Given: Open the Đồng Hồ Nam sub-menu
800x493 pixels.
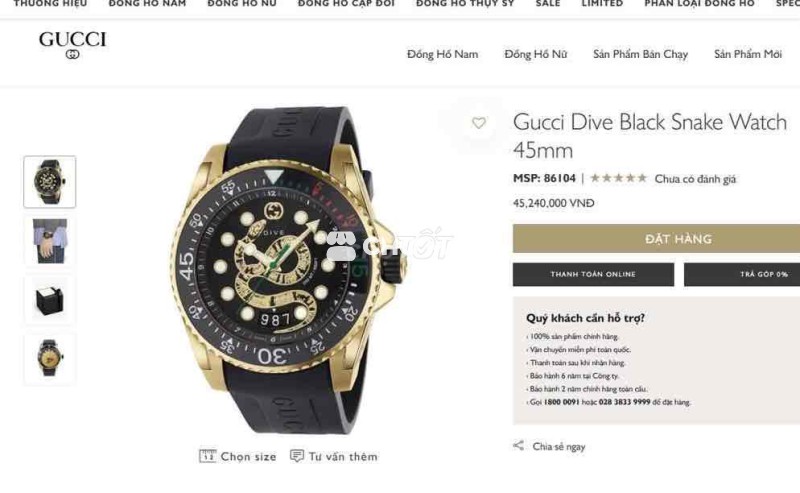Looking at the screenshot, I should coord(442,54).
